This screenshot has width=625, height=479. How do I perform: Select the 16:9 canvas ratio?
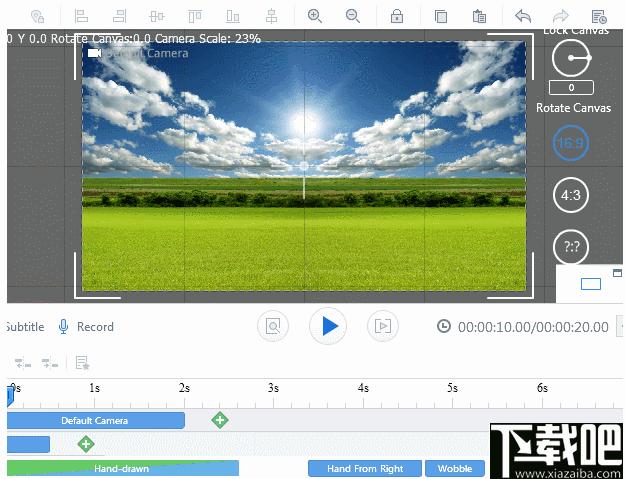click(x=571, y=143)
